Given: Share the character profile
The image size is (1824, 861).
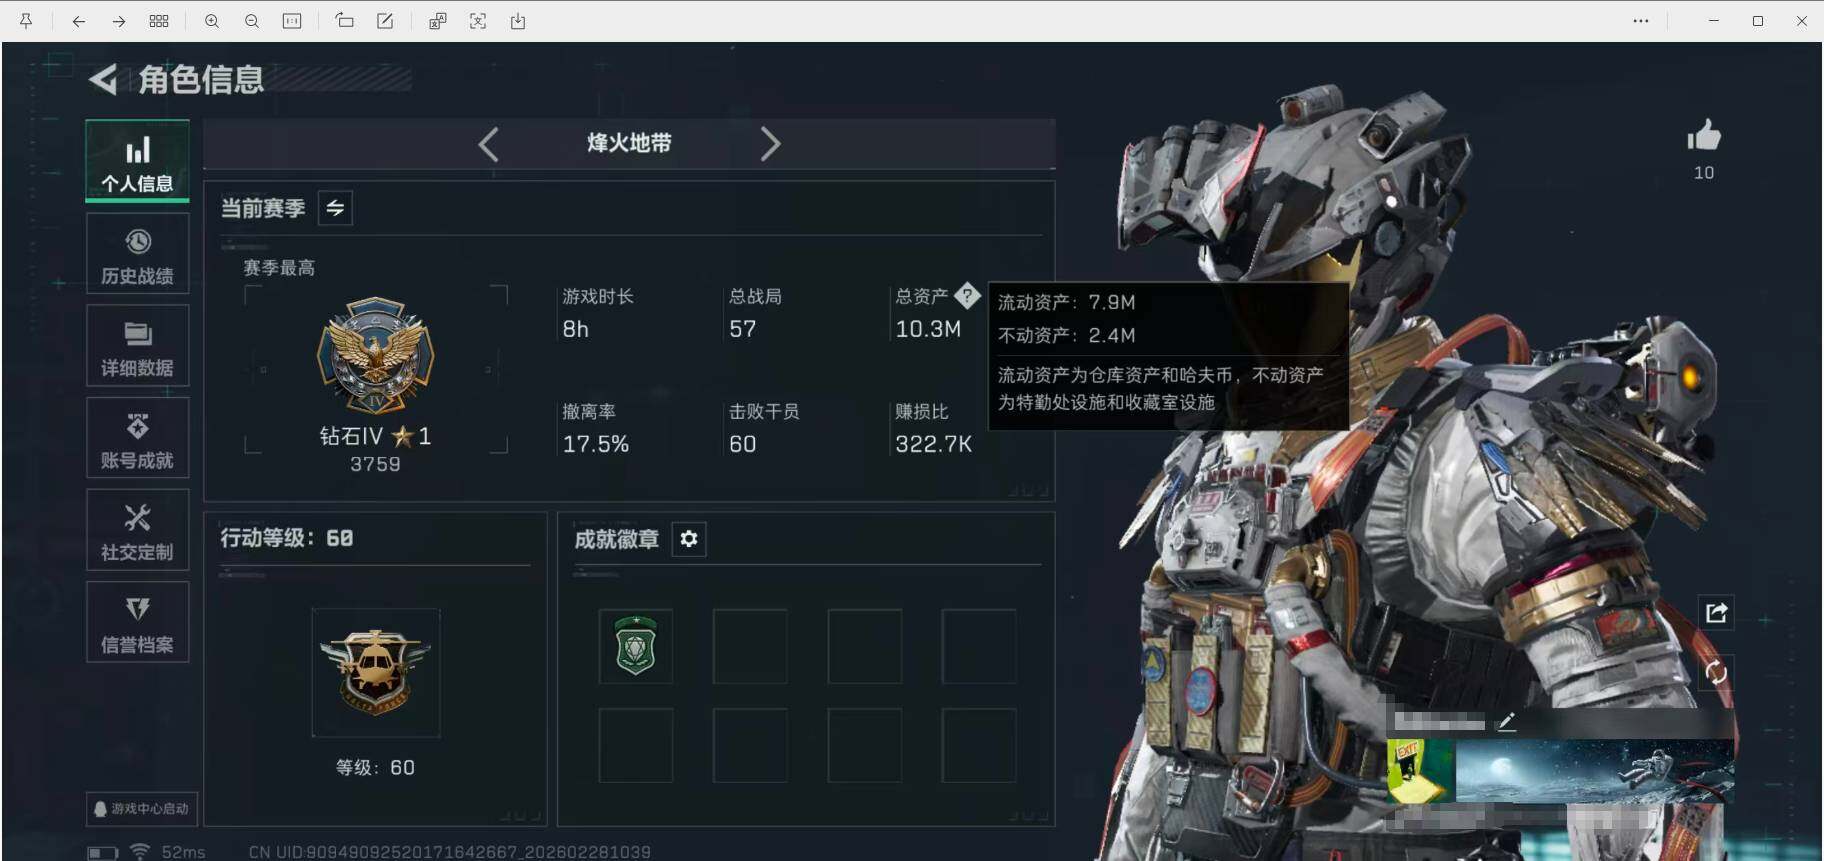Looking at the screenshot, I should 1717,613.
